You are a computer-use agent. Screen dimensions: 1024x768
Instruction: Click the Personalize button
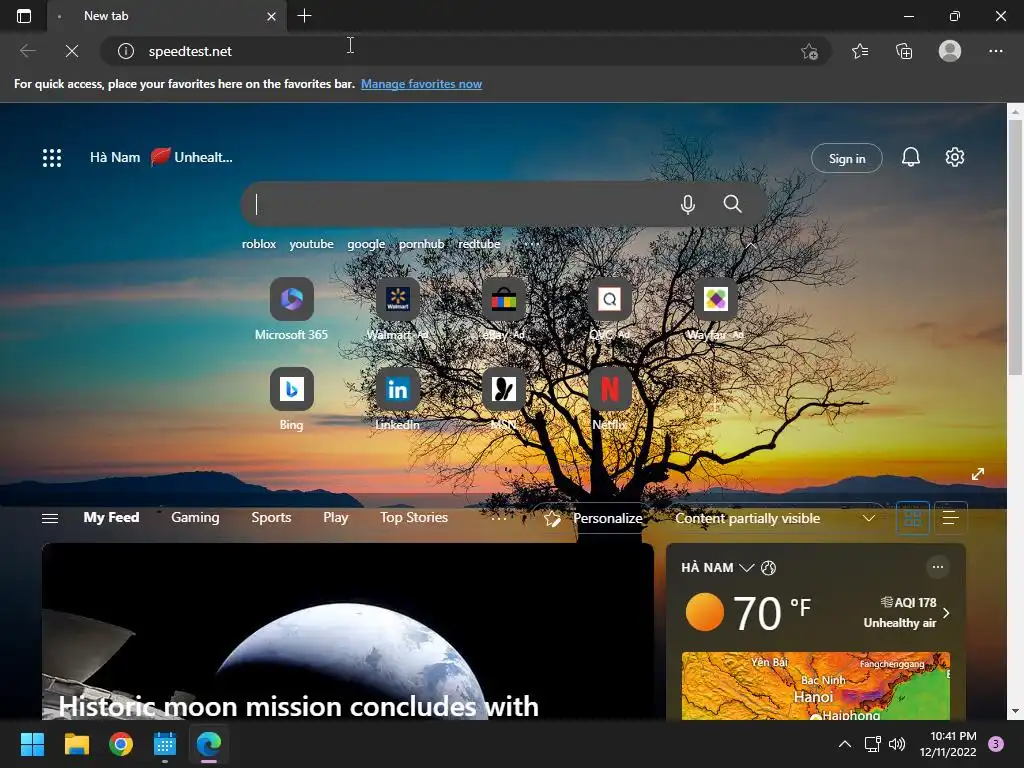(x=594, y=519)
